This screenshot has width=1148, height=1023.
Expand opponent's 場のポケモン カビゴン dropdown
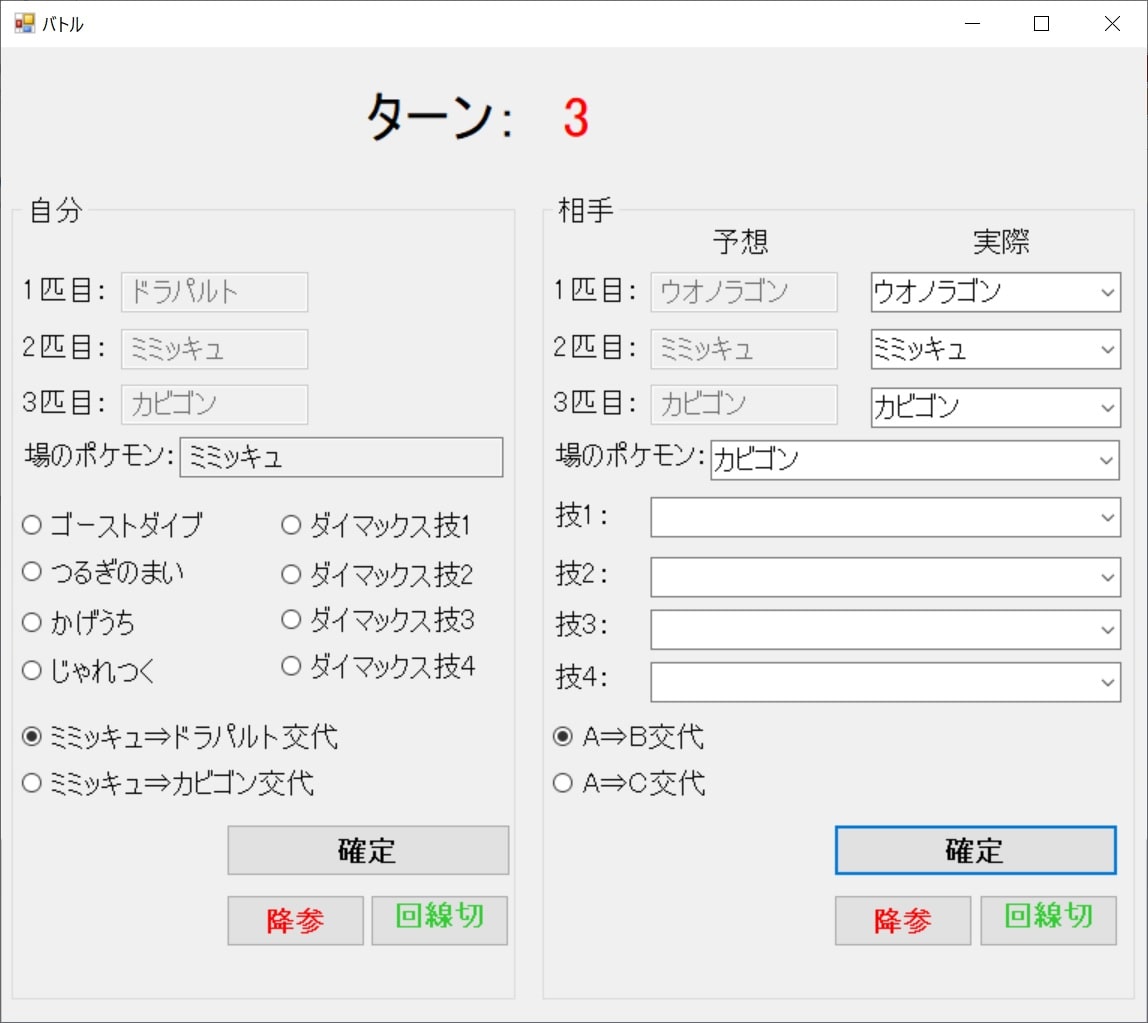click(914, 460)
